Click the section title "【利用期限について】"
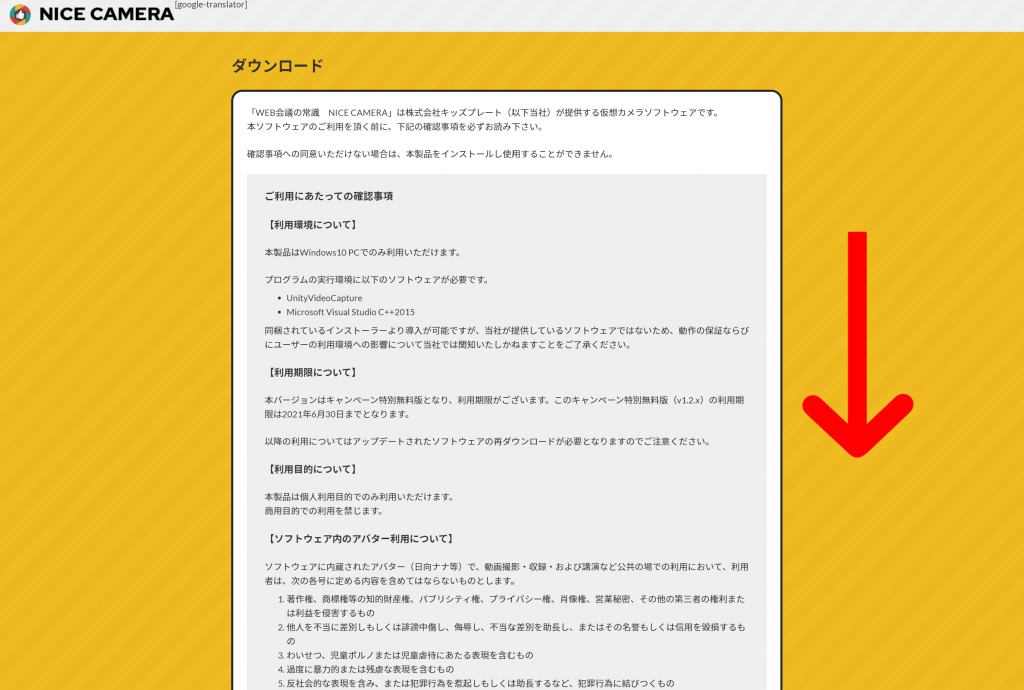Viewport: 1024px width, 690px height. pyautogui.click(x=312, y=372)
